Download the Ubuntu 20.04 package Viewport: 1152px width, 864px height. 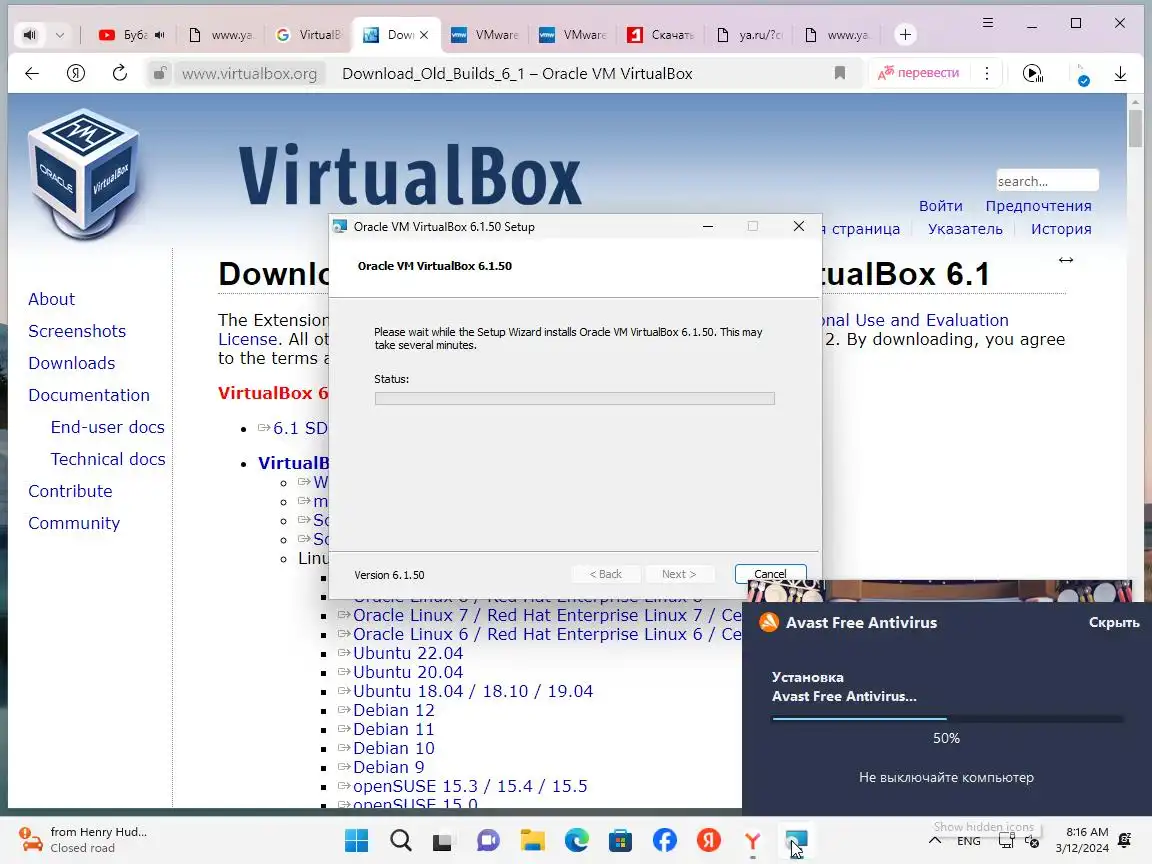408,672
